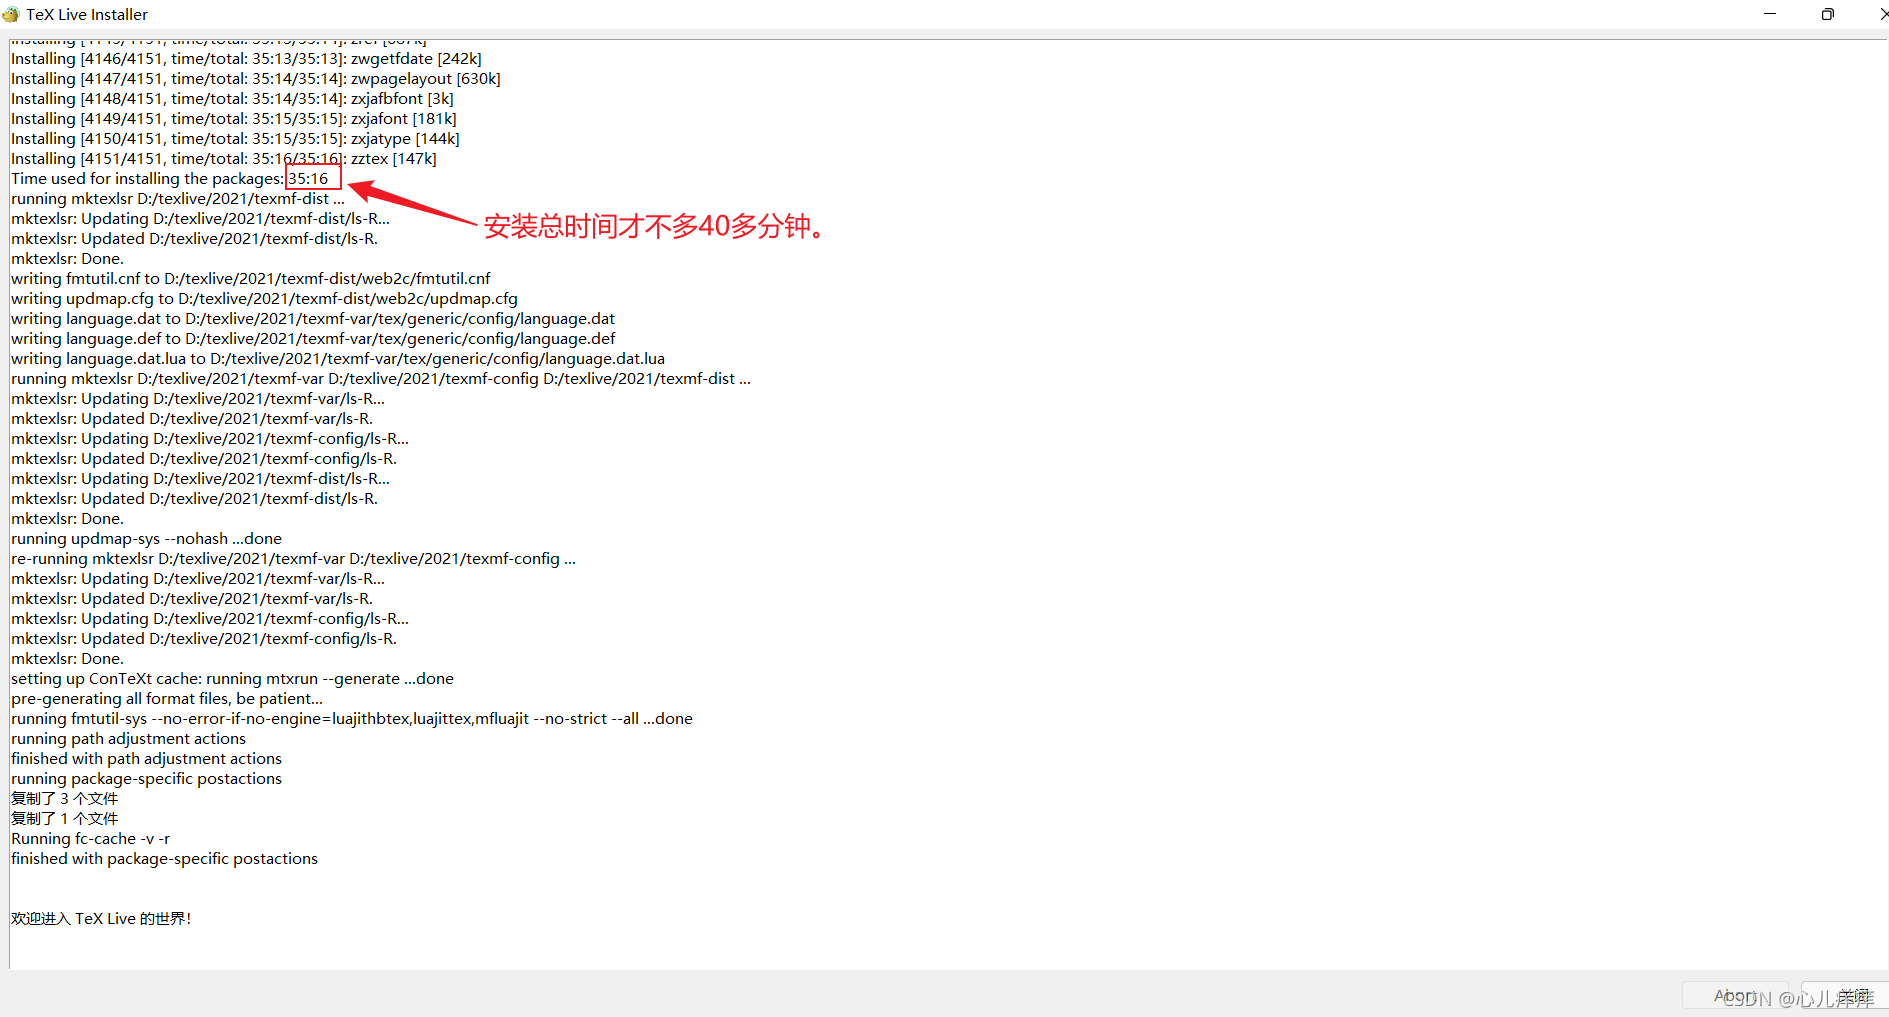Click the '复制了 3 个文件' line

64,799
